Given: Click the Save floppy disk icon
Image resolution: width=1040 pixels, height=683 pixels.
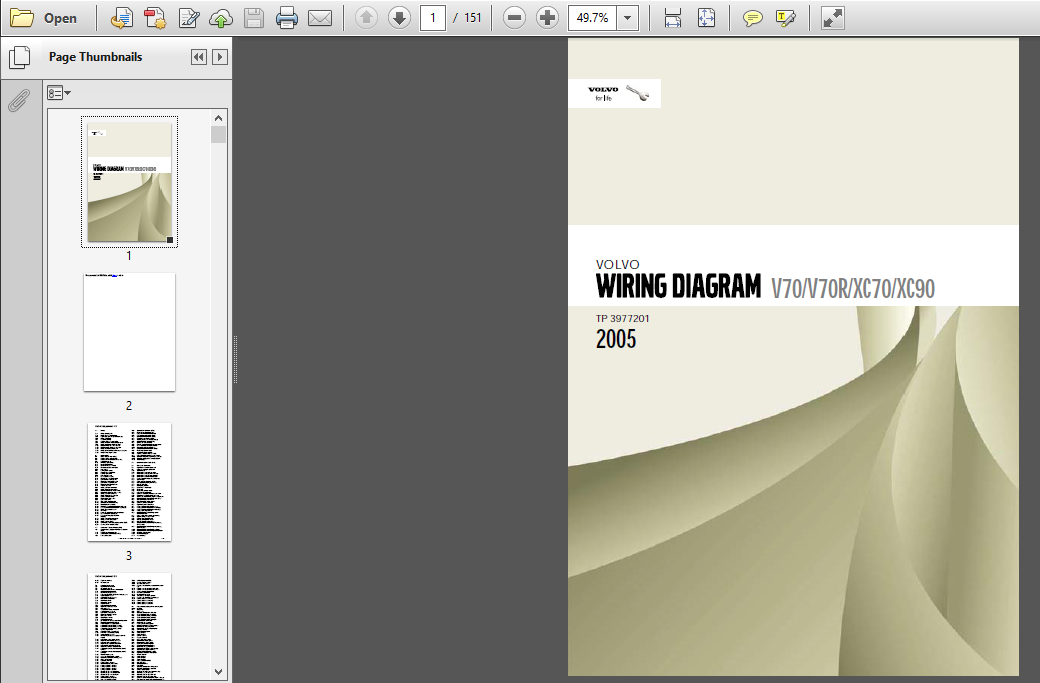Looking at the screenshot, I should tap(254, 18).
